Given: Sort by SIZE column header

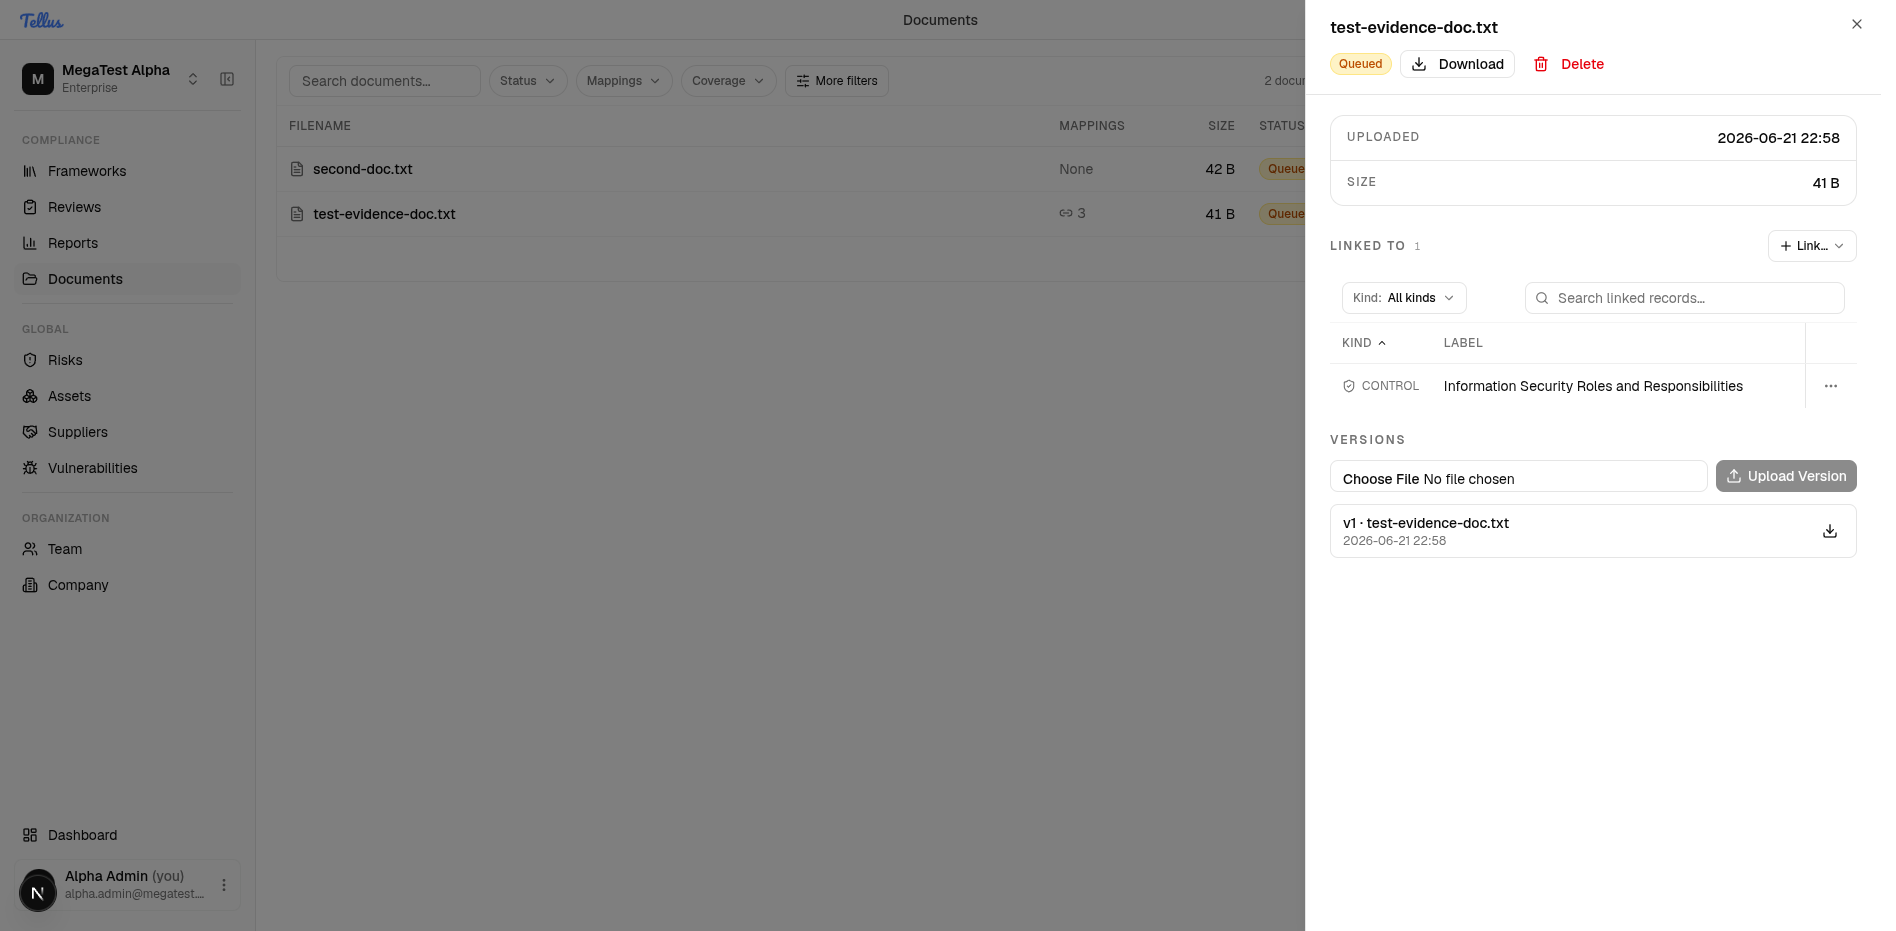Looking at the screenshot, I should click(x=1221, y=126).
